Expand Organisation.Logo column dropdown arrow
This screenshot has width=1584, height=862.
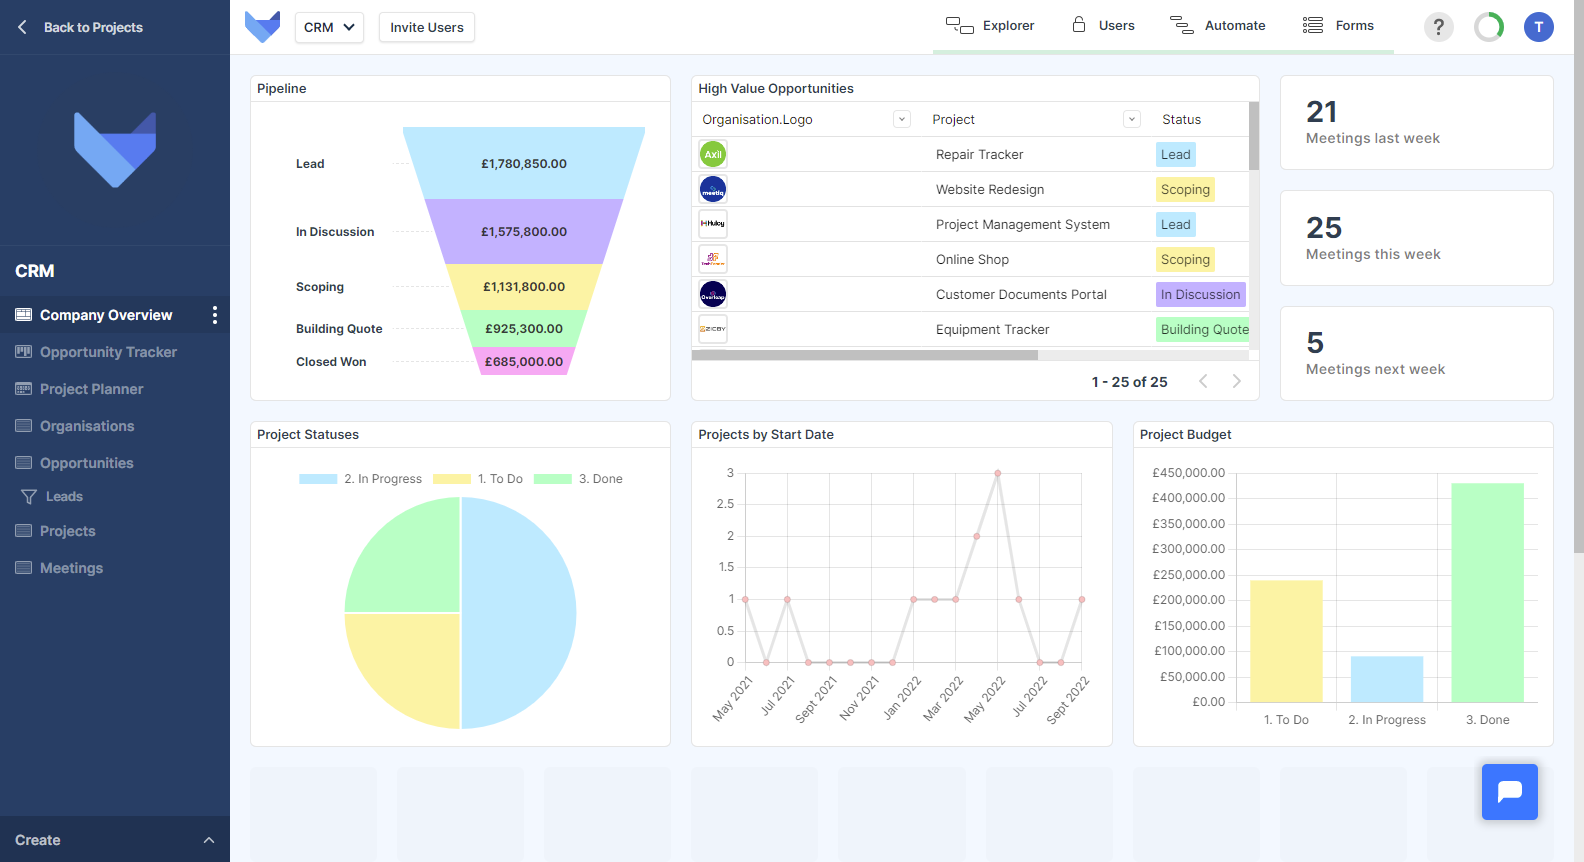(x=901, y=119)
